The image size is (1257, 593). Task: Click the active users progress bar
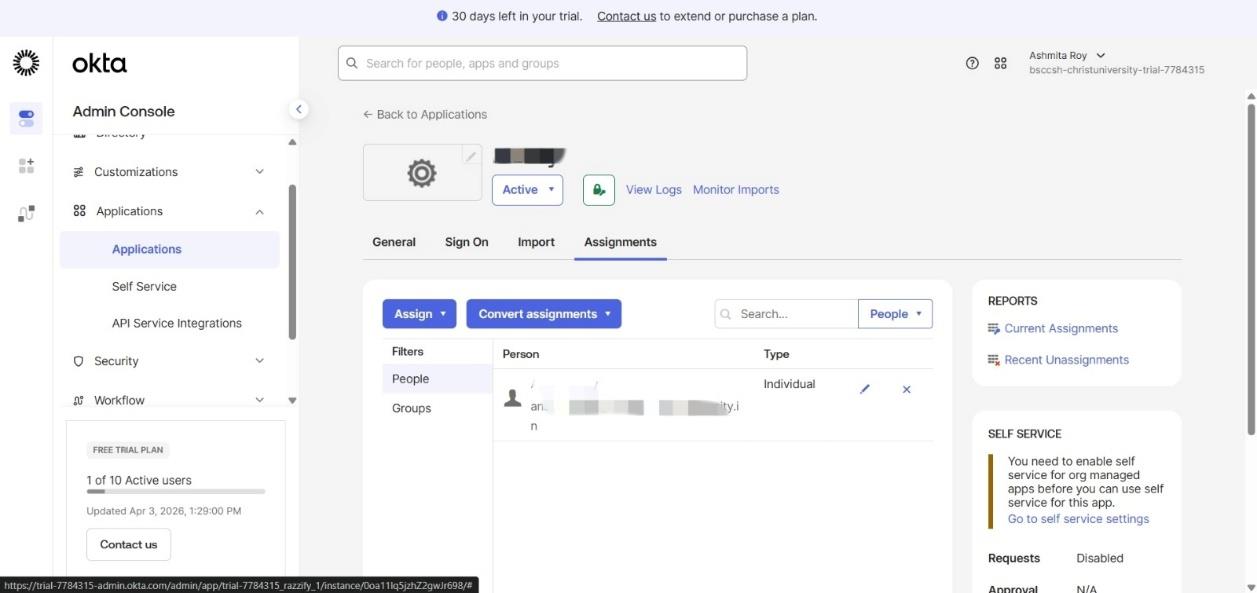176,492
